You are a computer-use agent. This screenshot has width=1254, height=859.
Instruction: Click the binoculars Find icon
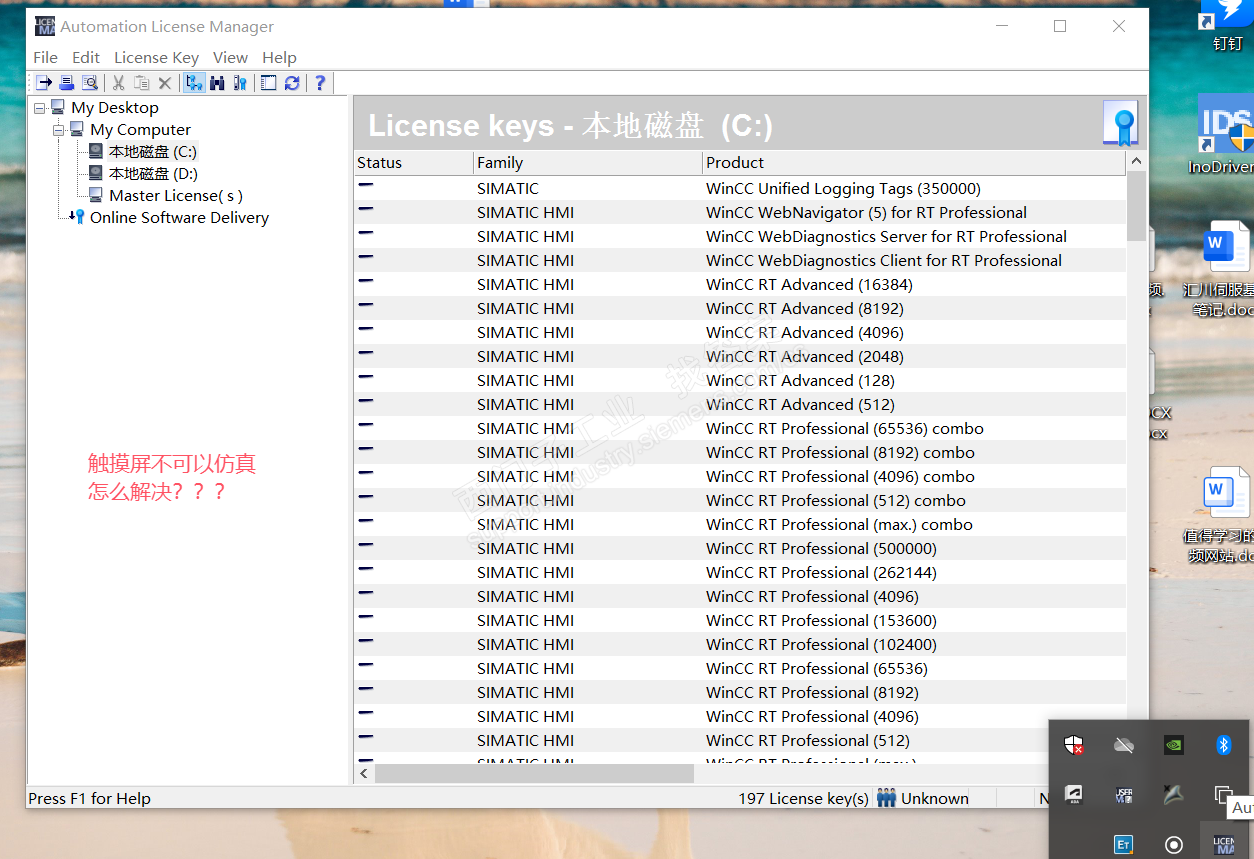coord(217,83)
